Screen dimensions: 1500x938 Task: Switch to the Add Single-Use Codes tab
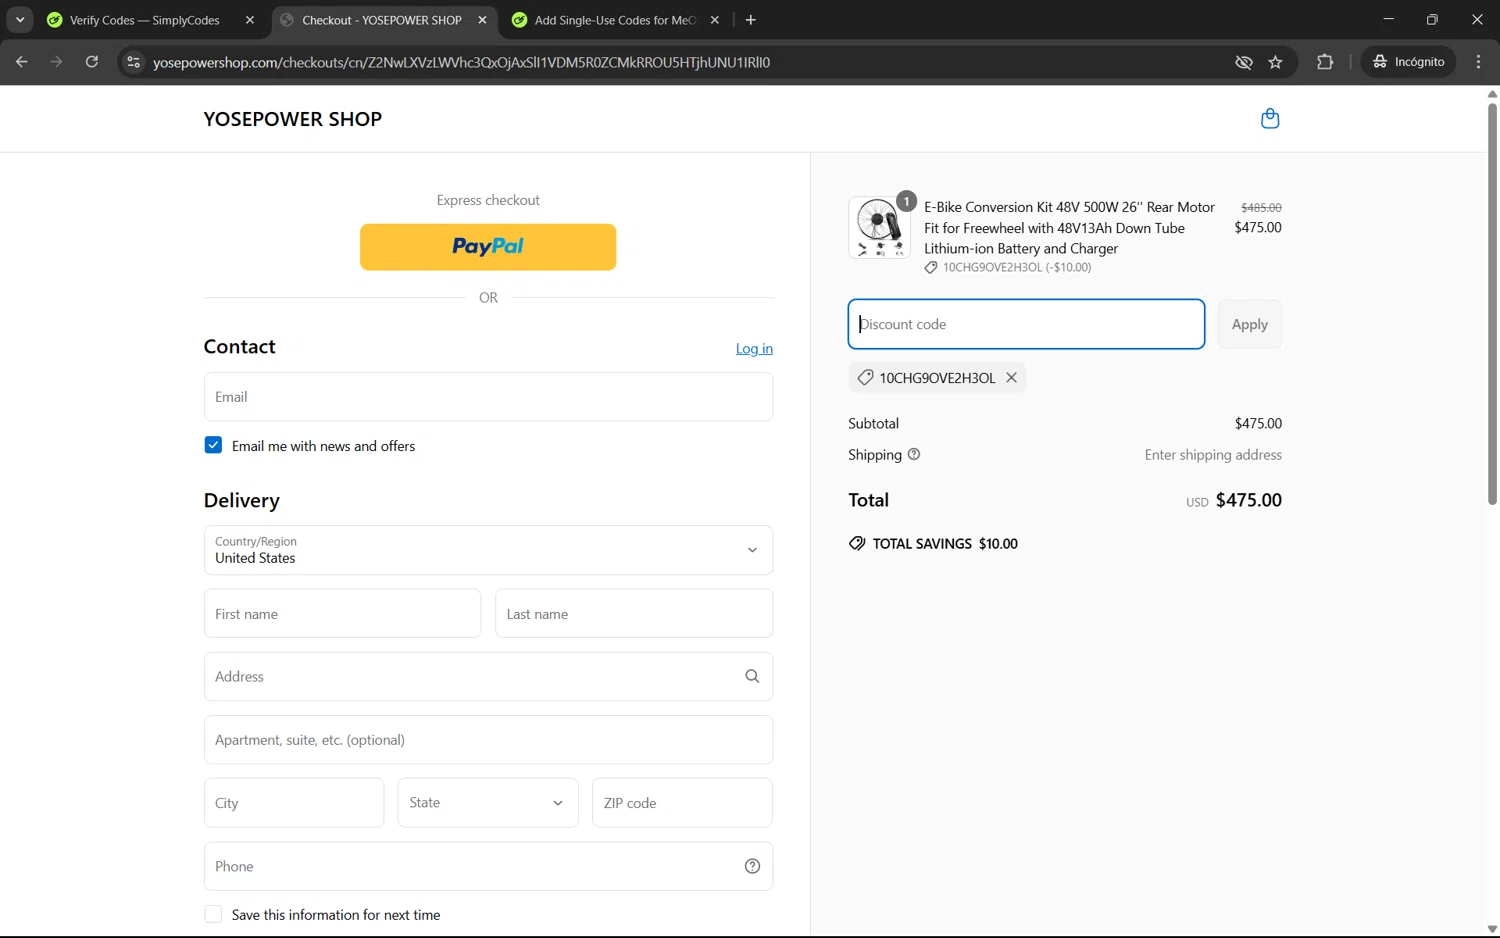(x=615, y=20)
